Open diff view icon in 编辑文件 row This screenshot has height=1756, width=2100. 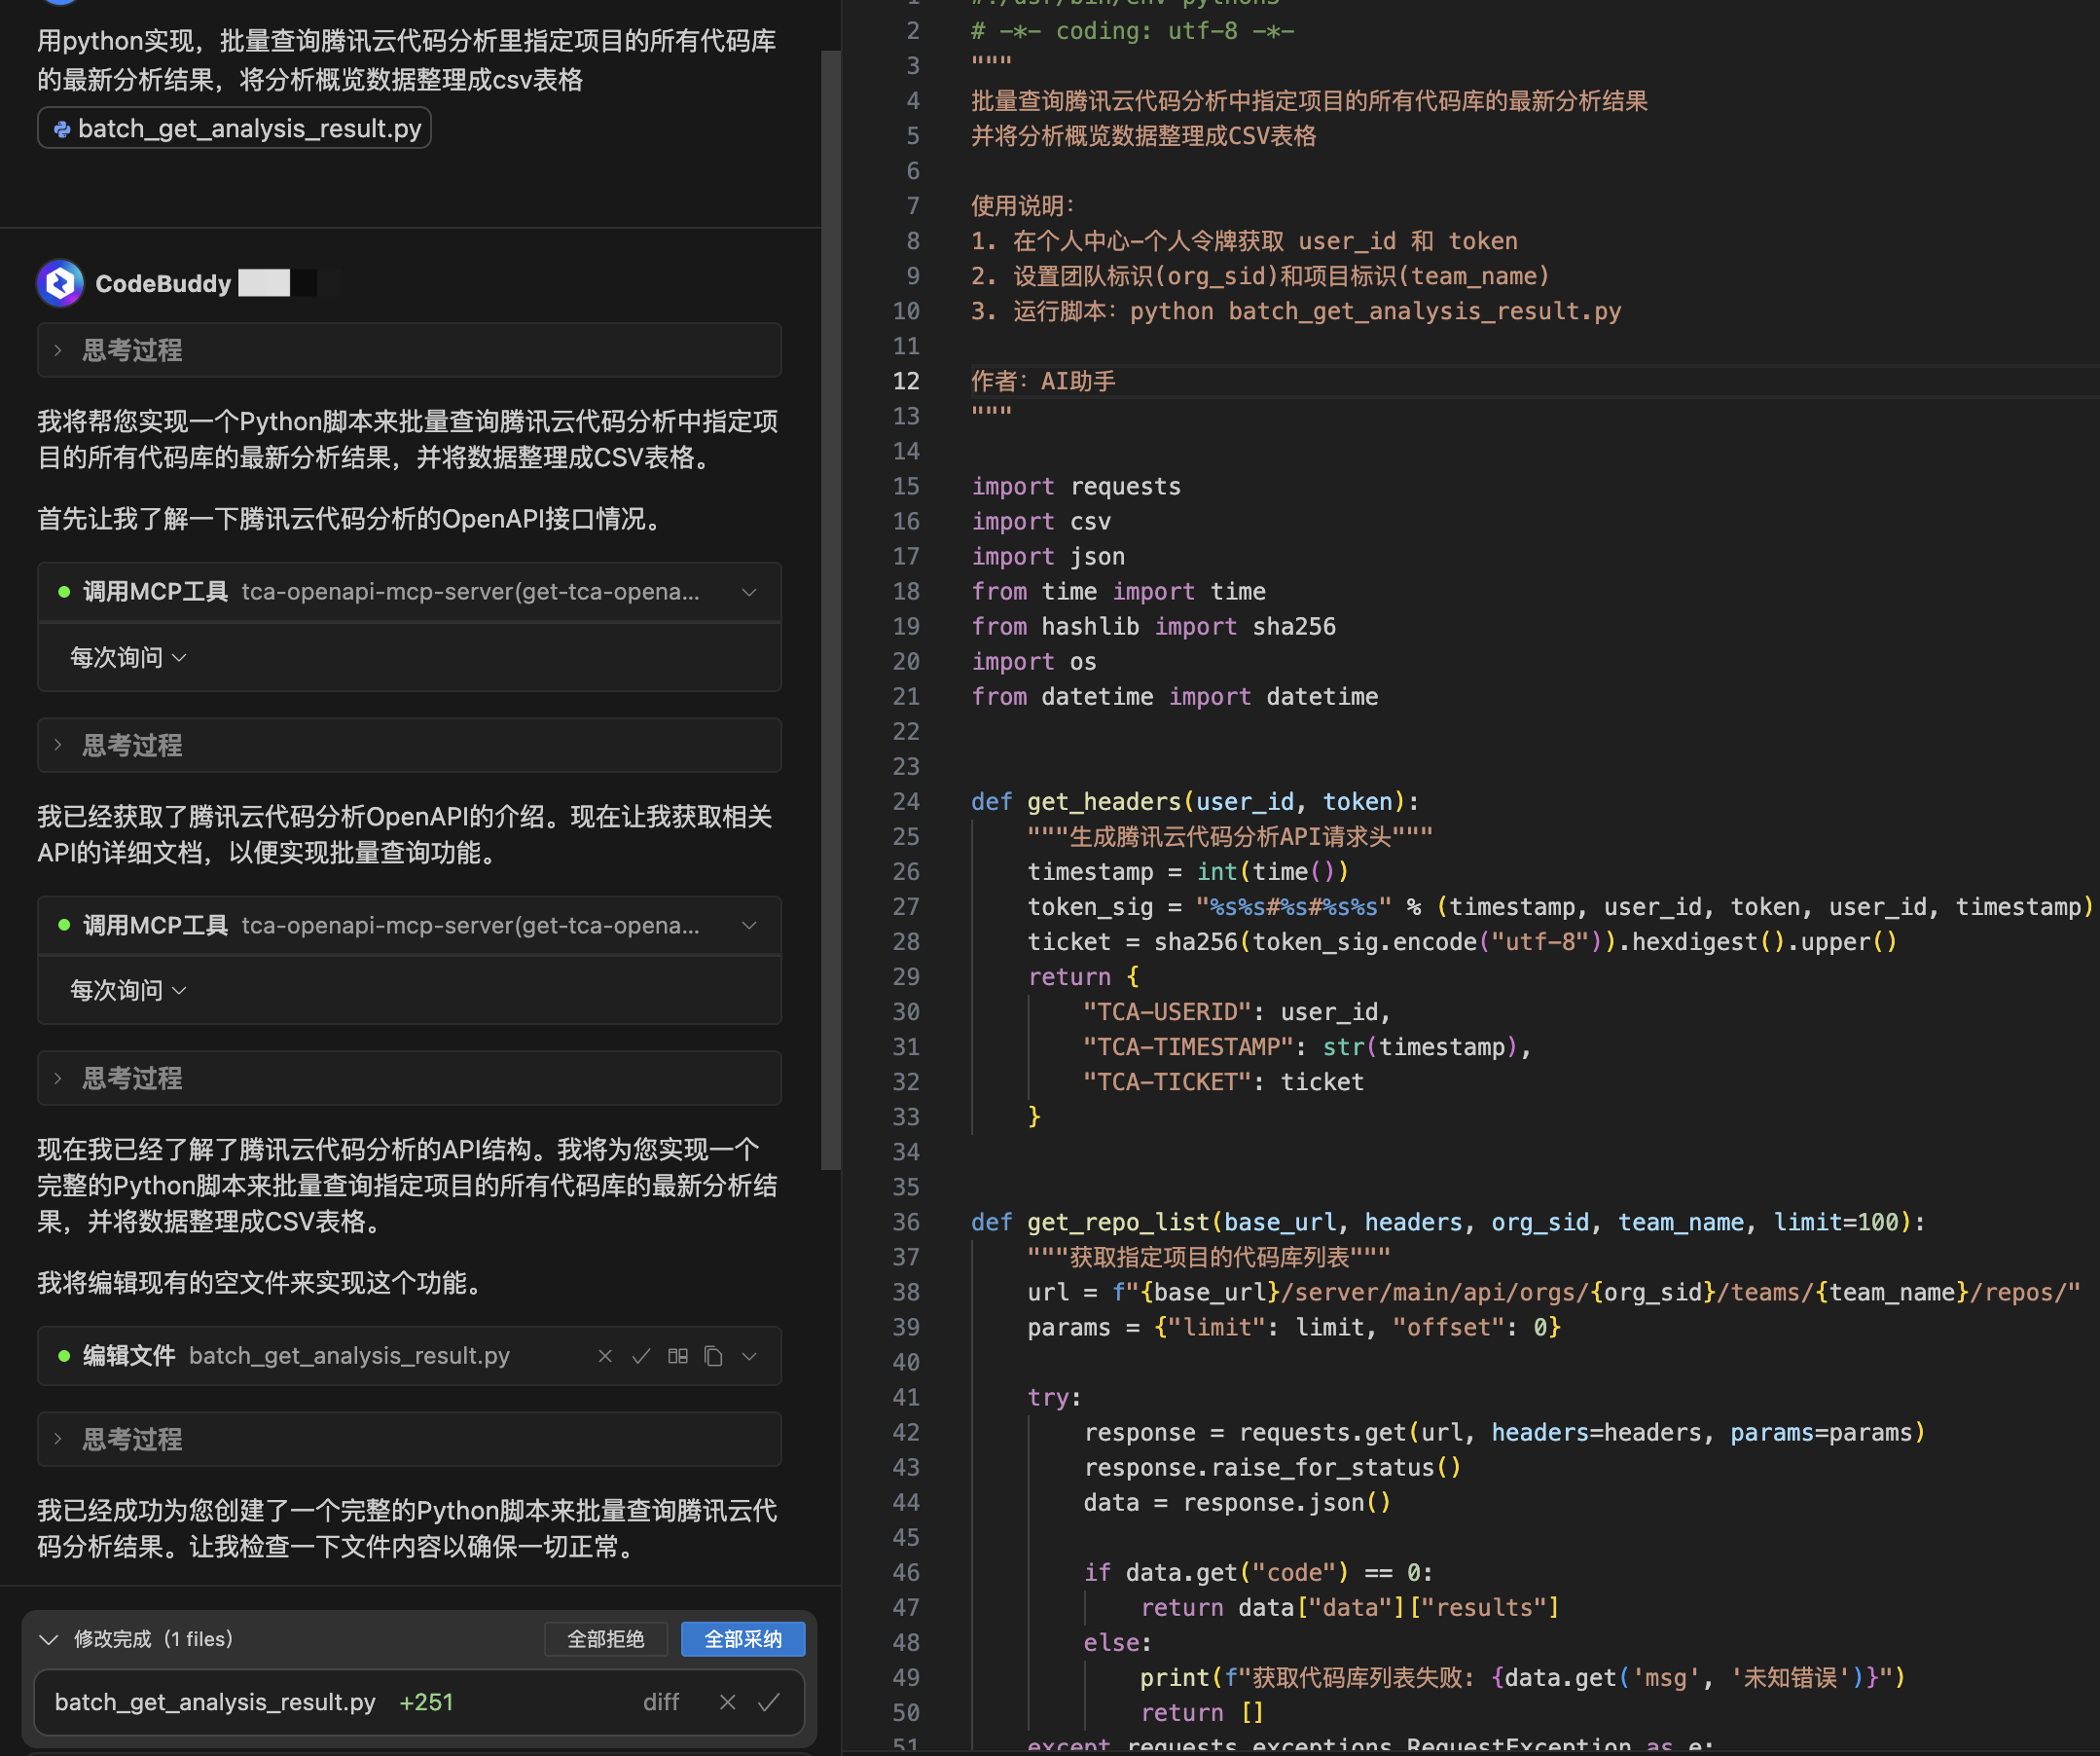(x=678, y=1356)
